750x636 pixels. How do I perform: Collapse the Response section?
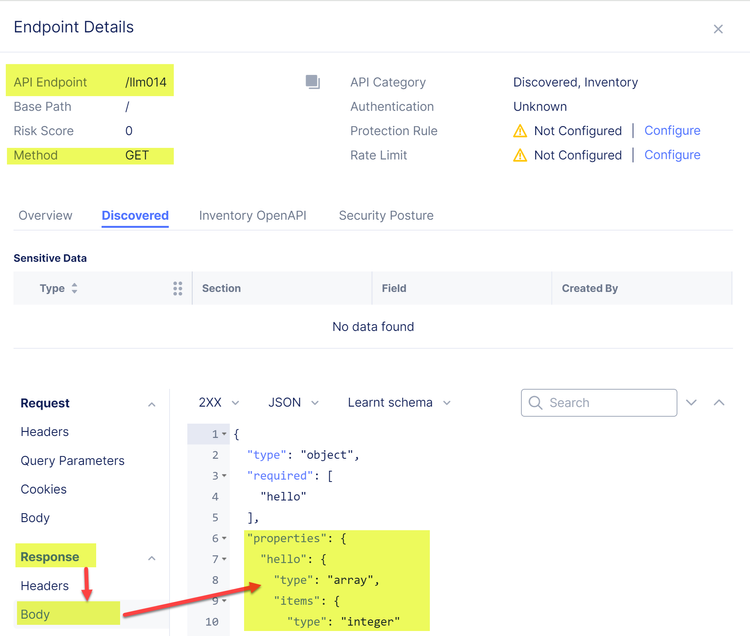coord(152,558)
